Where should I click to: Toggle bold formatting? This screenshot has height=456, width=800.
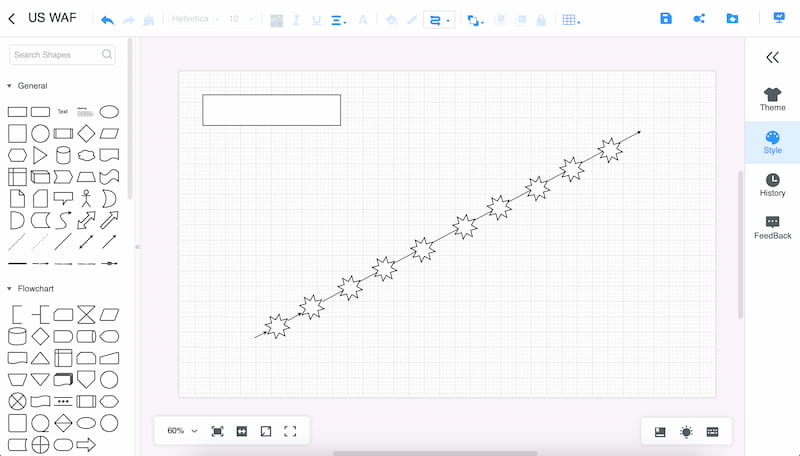(x=277, y=20)
